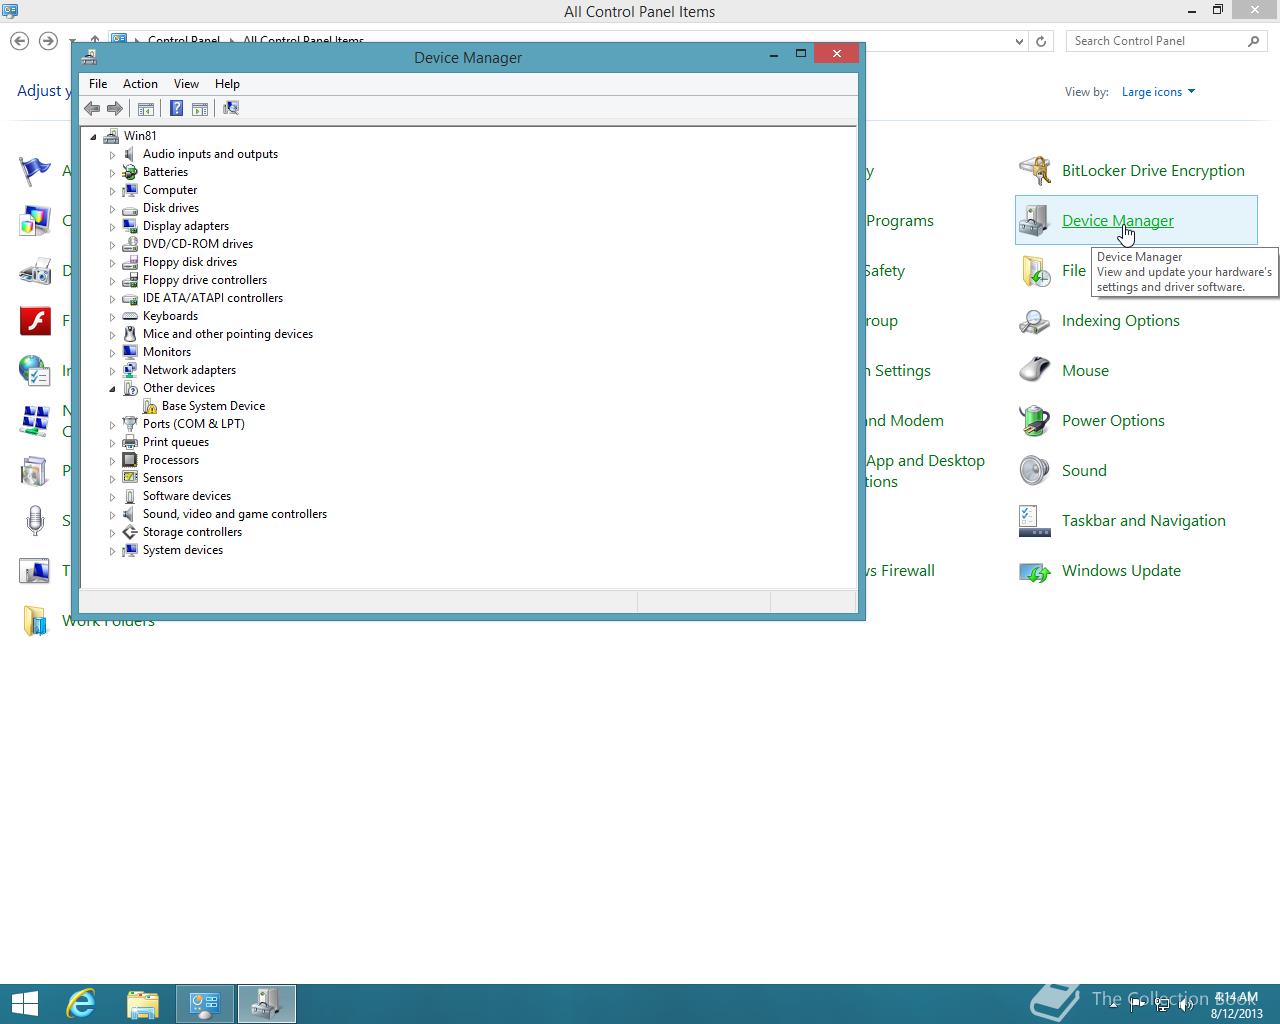Collapse the Other devices node
This screenshot has width=1280, height=1024.
click(113, 389)
